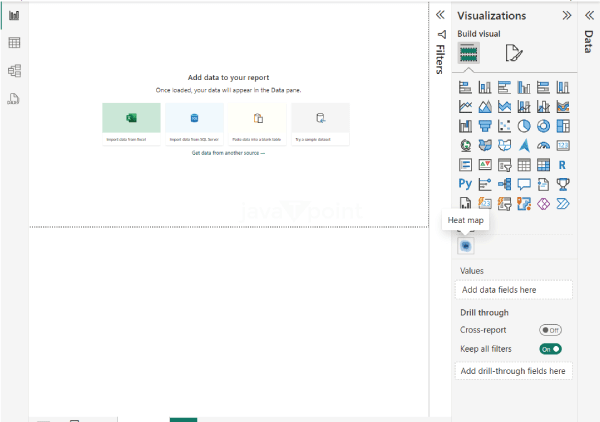Screen dimensions: 600x422
Task: Select the Table visual
Action: coord(524,165)
